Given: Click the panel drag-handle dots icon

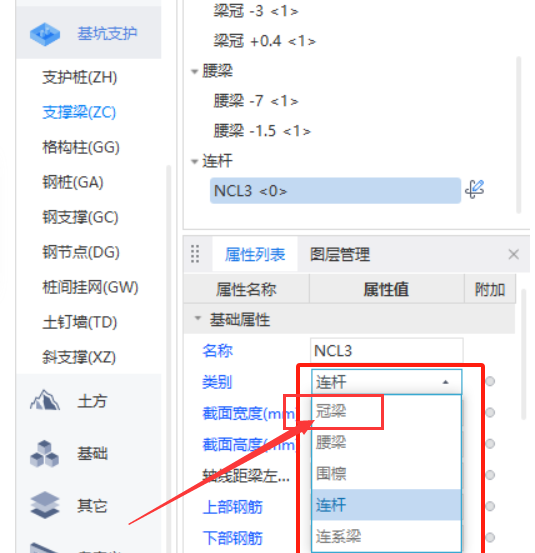Looking at the screenshot, I should point(195,254).
